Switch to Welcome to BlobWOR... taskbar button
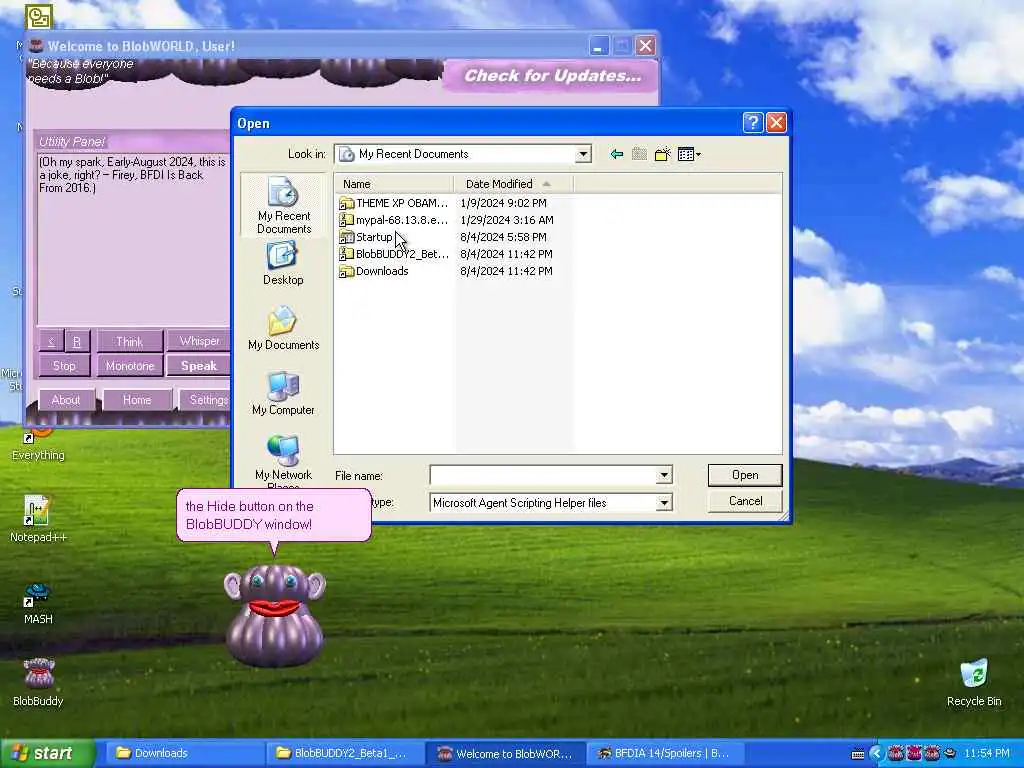Image resolution: width=1024 pixels, height=768 pixels. coord(504,753)
